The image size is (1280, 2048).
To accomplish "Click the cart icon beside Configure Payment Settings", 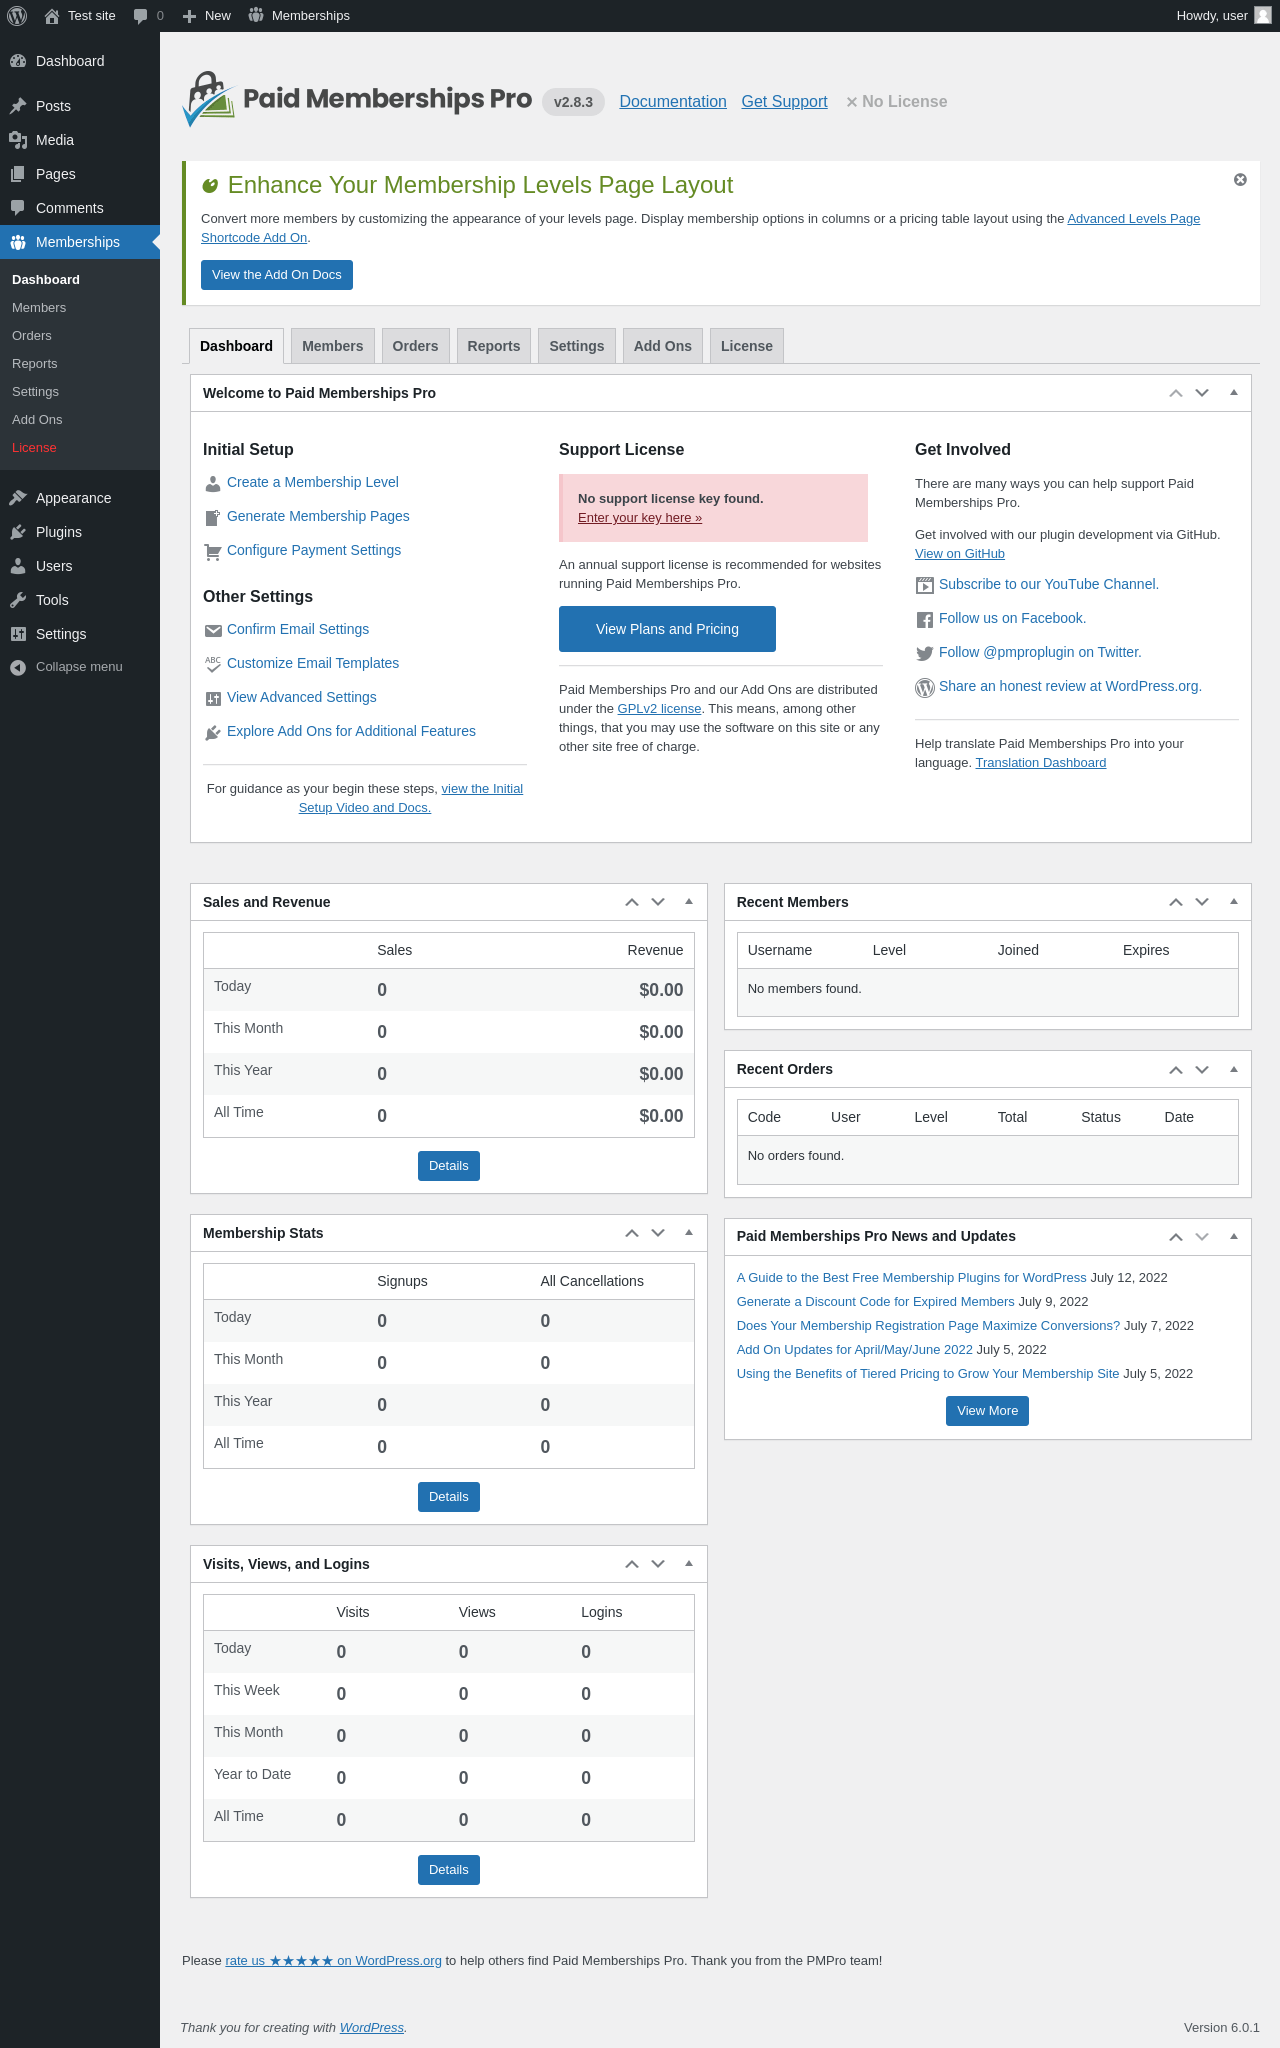I will tap(212, 551).
